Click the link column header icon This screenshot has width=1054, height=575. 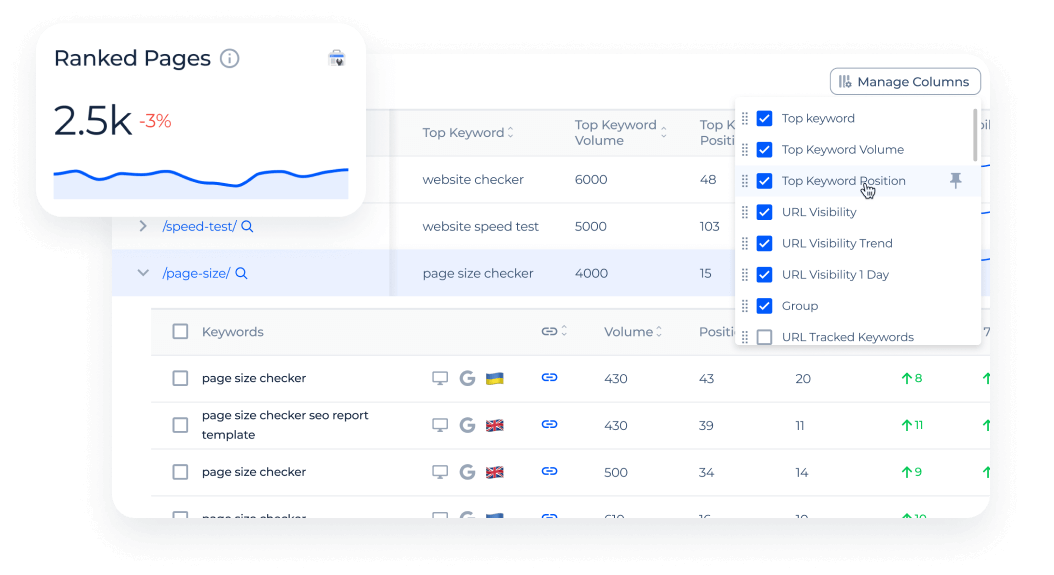coord(549,331)
